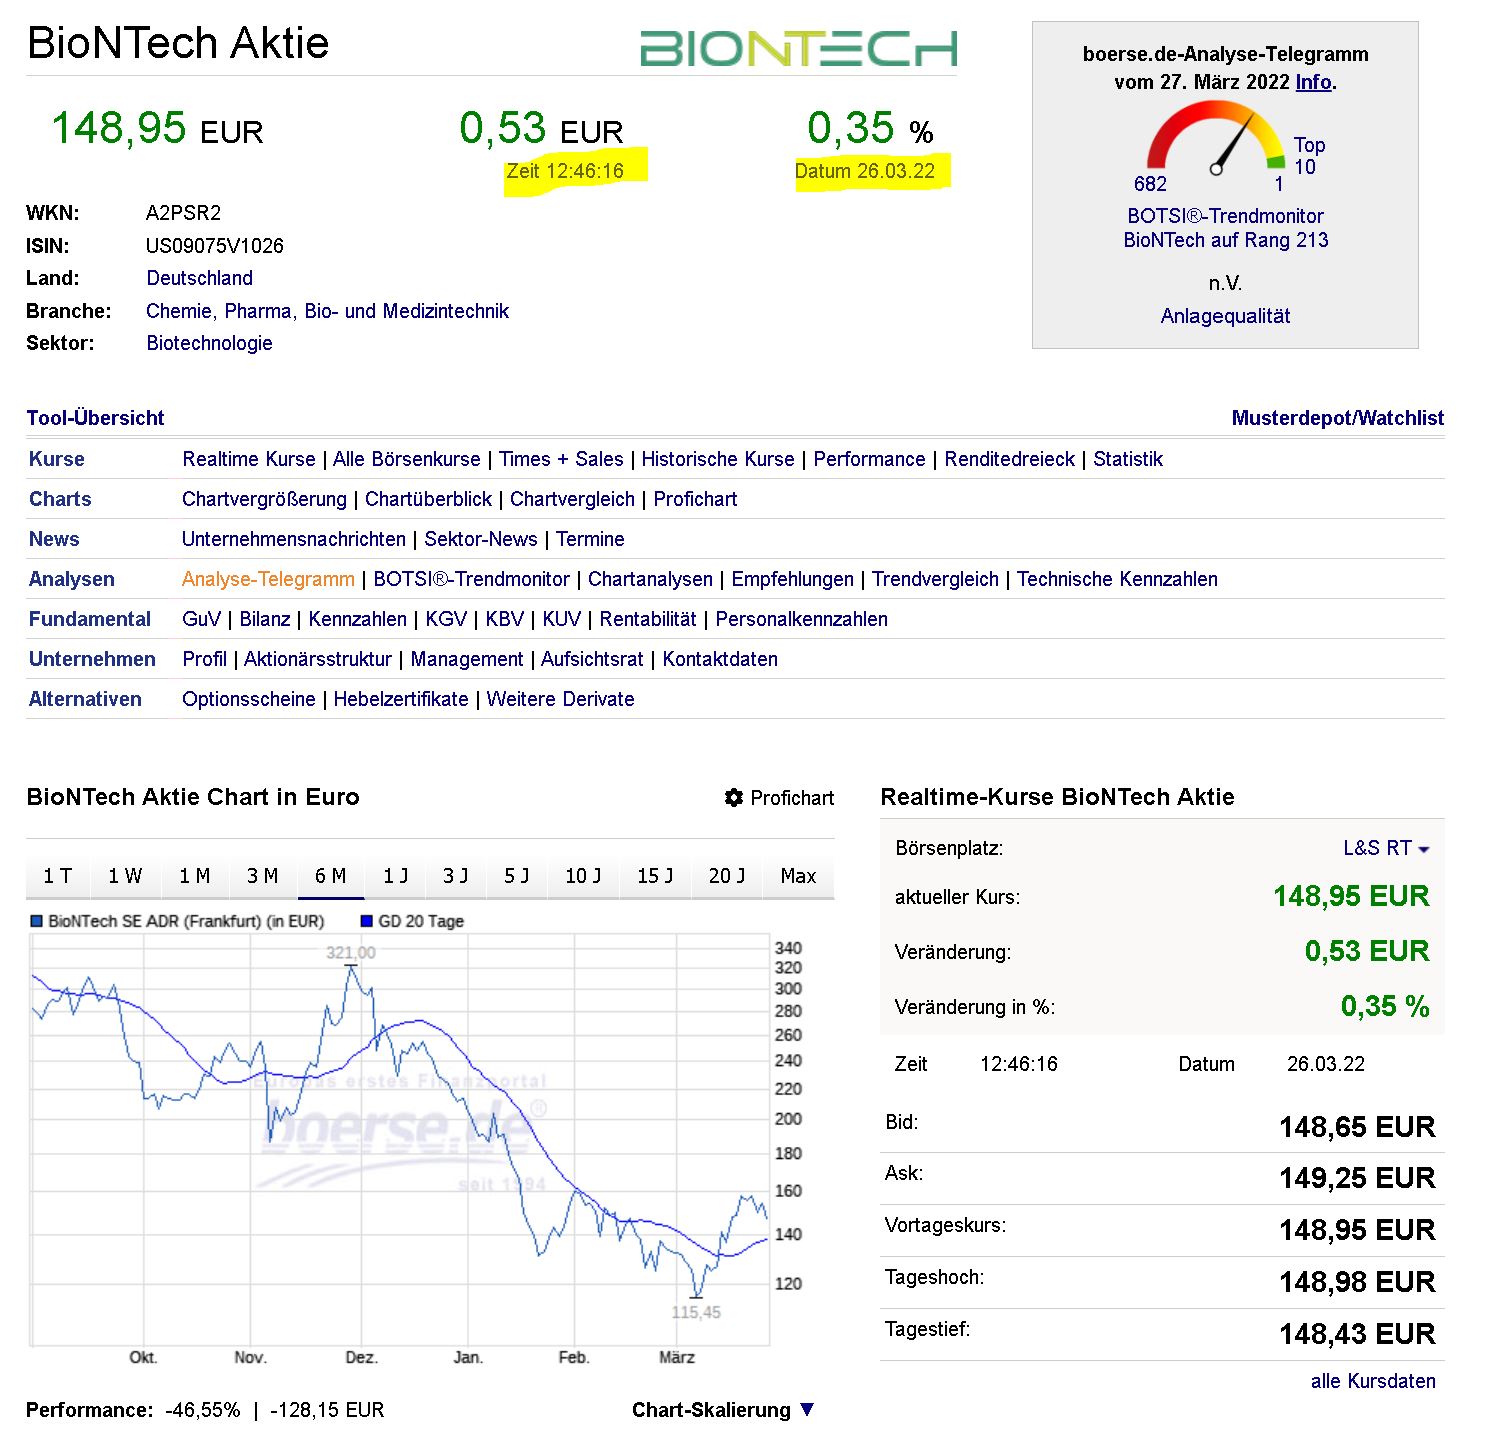View Historische Kurse
Image resolution: width=1494 pixels, height=1433 pixels.
(717, 459)
